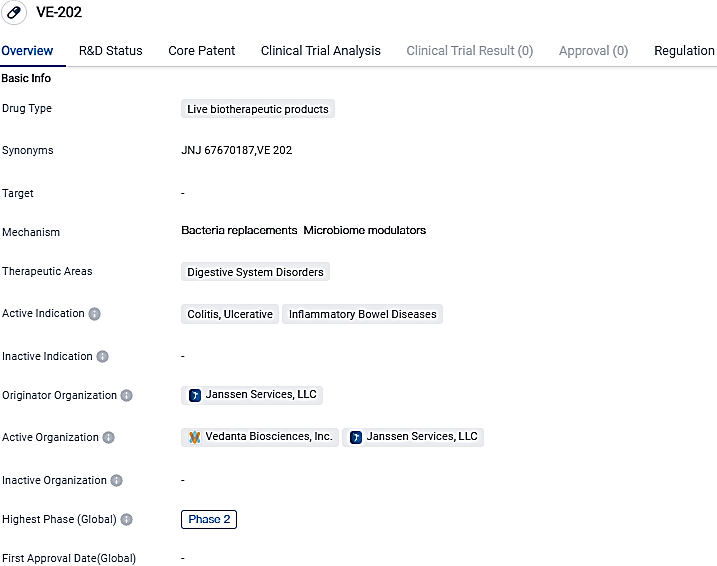717x566 pixels.
Task: Click Janssen logo in Originator Organization row
Action: pyautogui.click(x=195, y=395)
